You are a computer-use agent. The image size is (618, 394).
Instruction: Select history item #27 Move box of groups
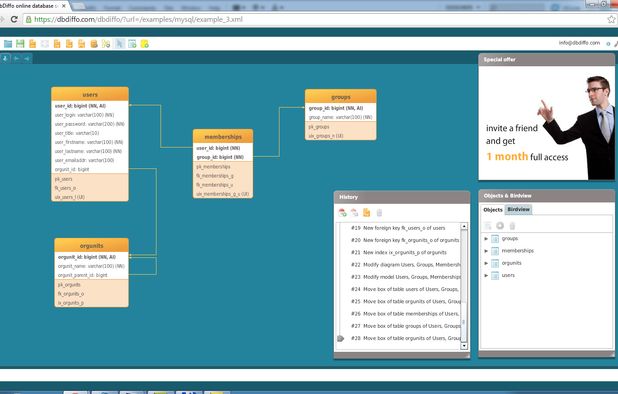pos(405,326)
